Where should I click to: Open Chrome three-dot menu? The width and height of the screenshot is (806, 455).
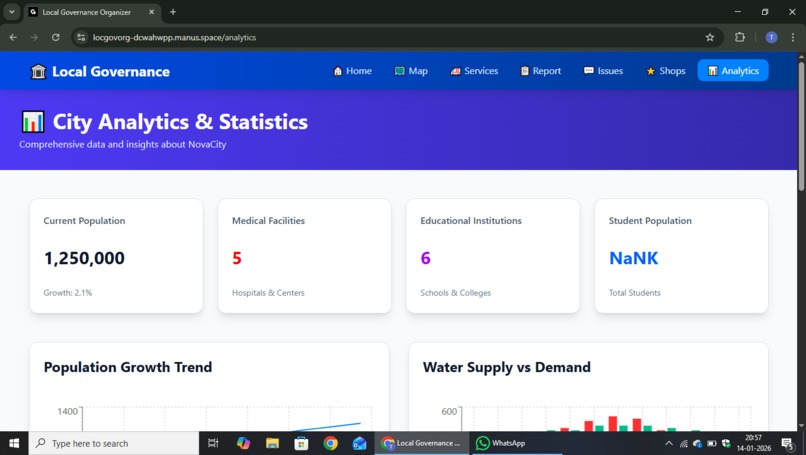(x=793, y=38)
